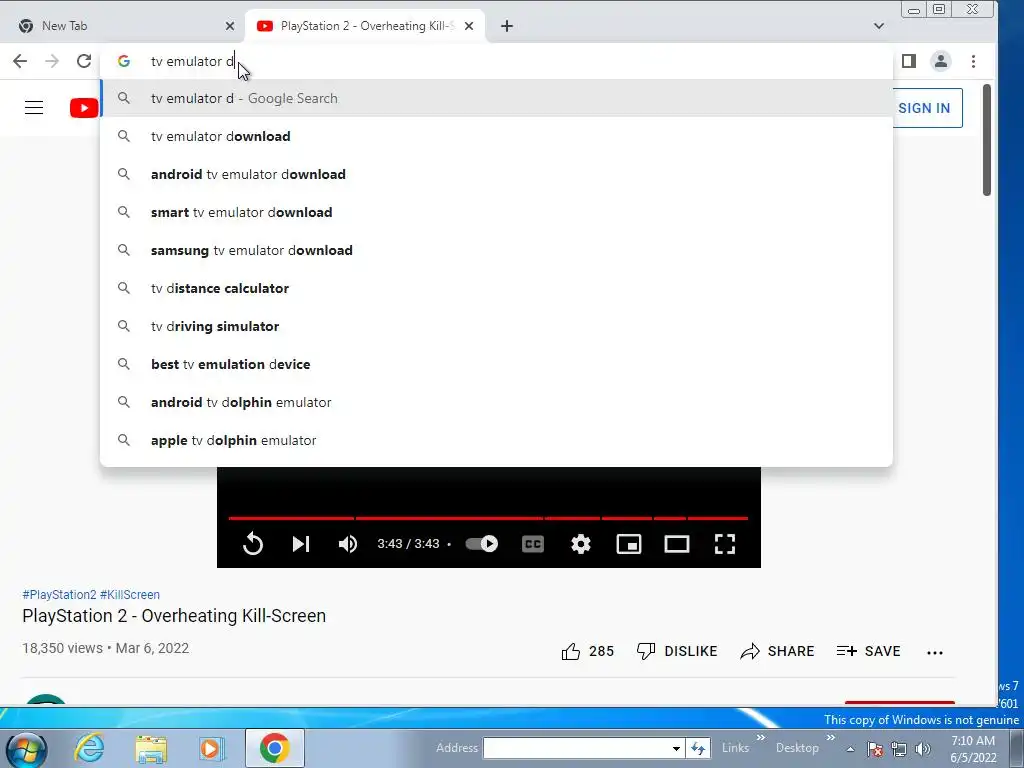Pick "android tv emulator download" suggestion
1024x768 pixels.
tap(496, 174)
